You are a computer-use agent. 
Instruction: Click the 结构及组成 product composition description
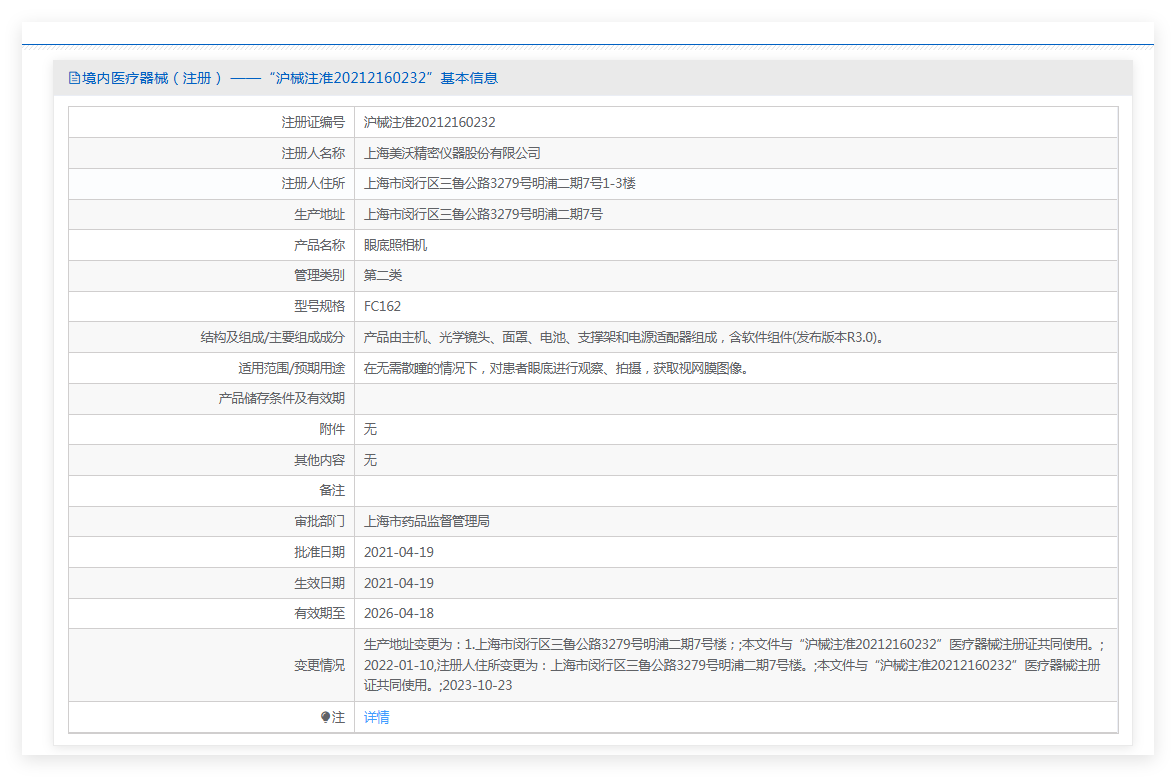pos(623,337)
